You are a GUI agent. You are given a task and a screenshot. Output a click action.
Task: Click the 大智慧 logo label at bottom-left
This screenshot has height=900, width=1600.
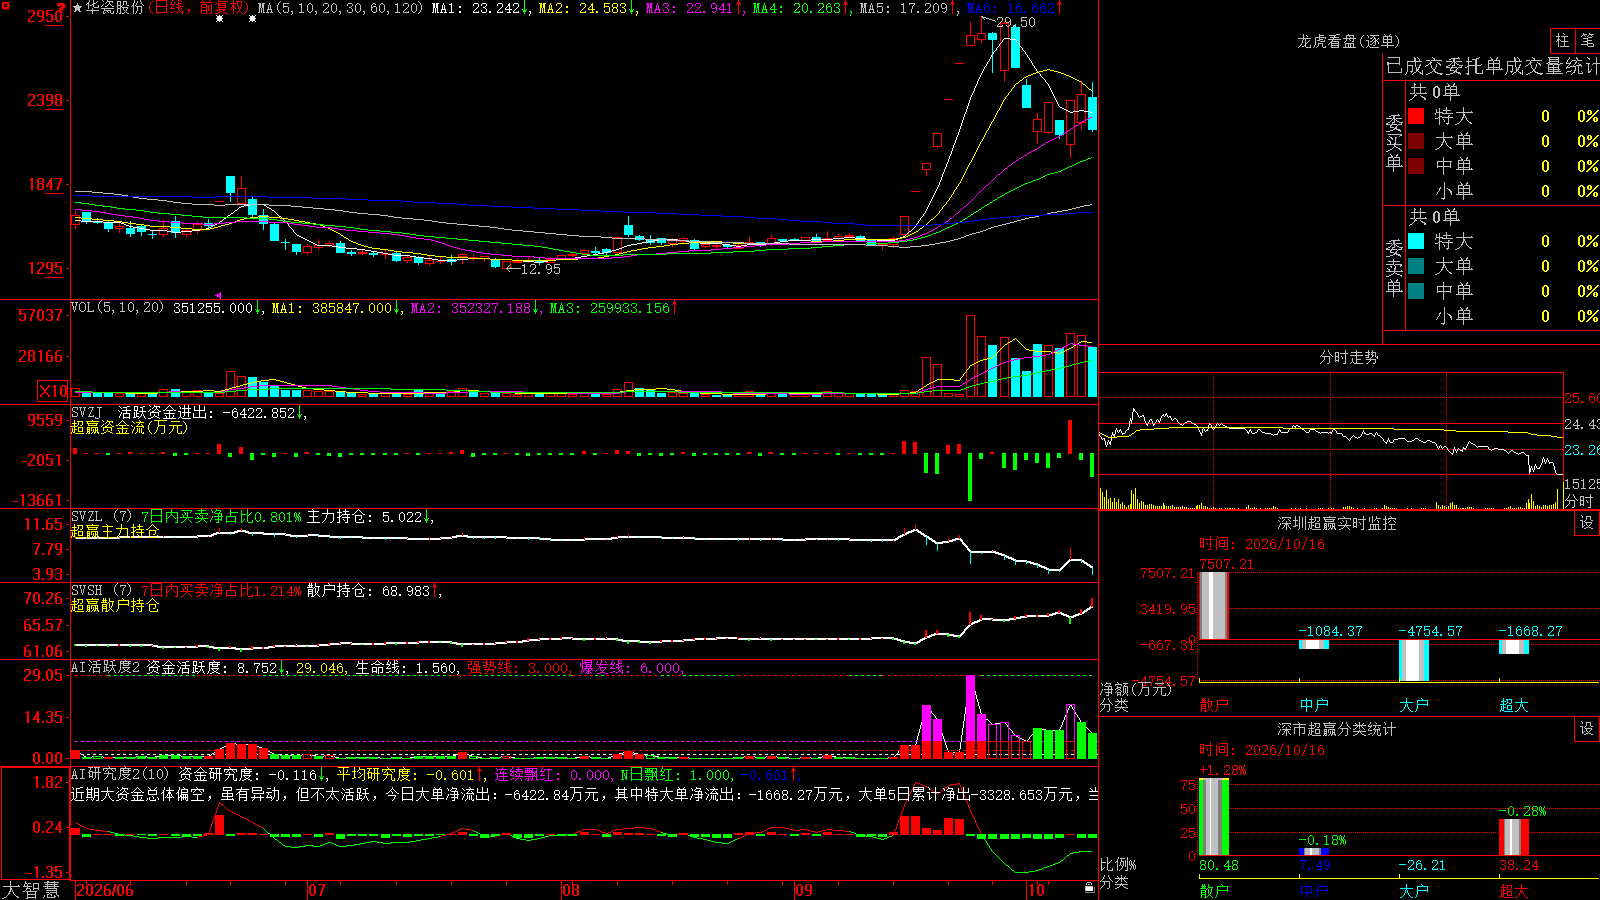pyautogui.click(x=31, y=890)
